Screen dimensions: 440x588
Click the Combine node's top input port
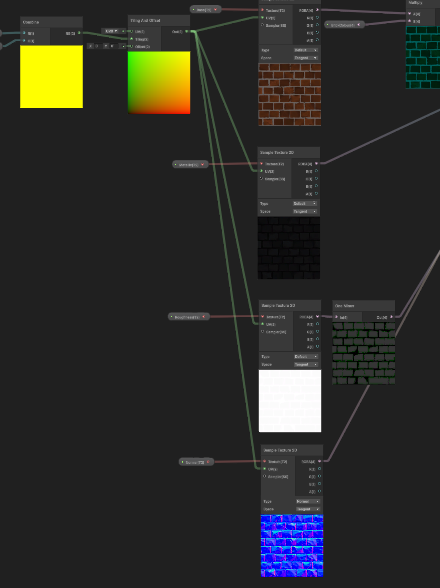click(x=24, y=33)
